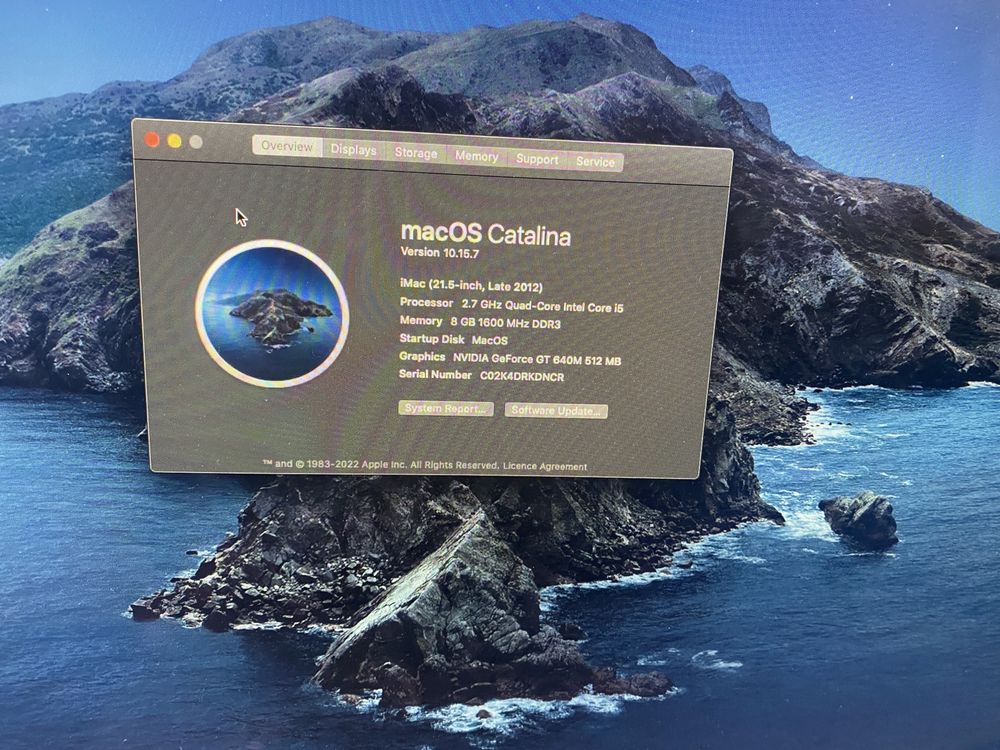The width and height of the screenshot is (1000, 750).
Task: Click the NVIDIA GeForce GT 640M graphics line
Action: [x=537, y=360]
